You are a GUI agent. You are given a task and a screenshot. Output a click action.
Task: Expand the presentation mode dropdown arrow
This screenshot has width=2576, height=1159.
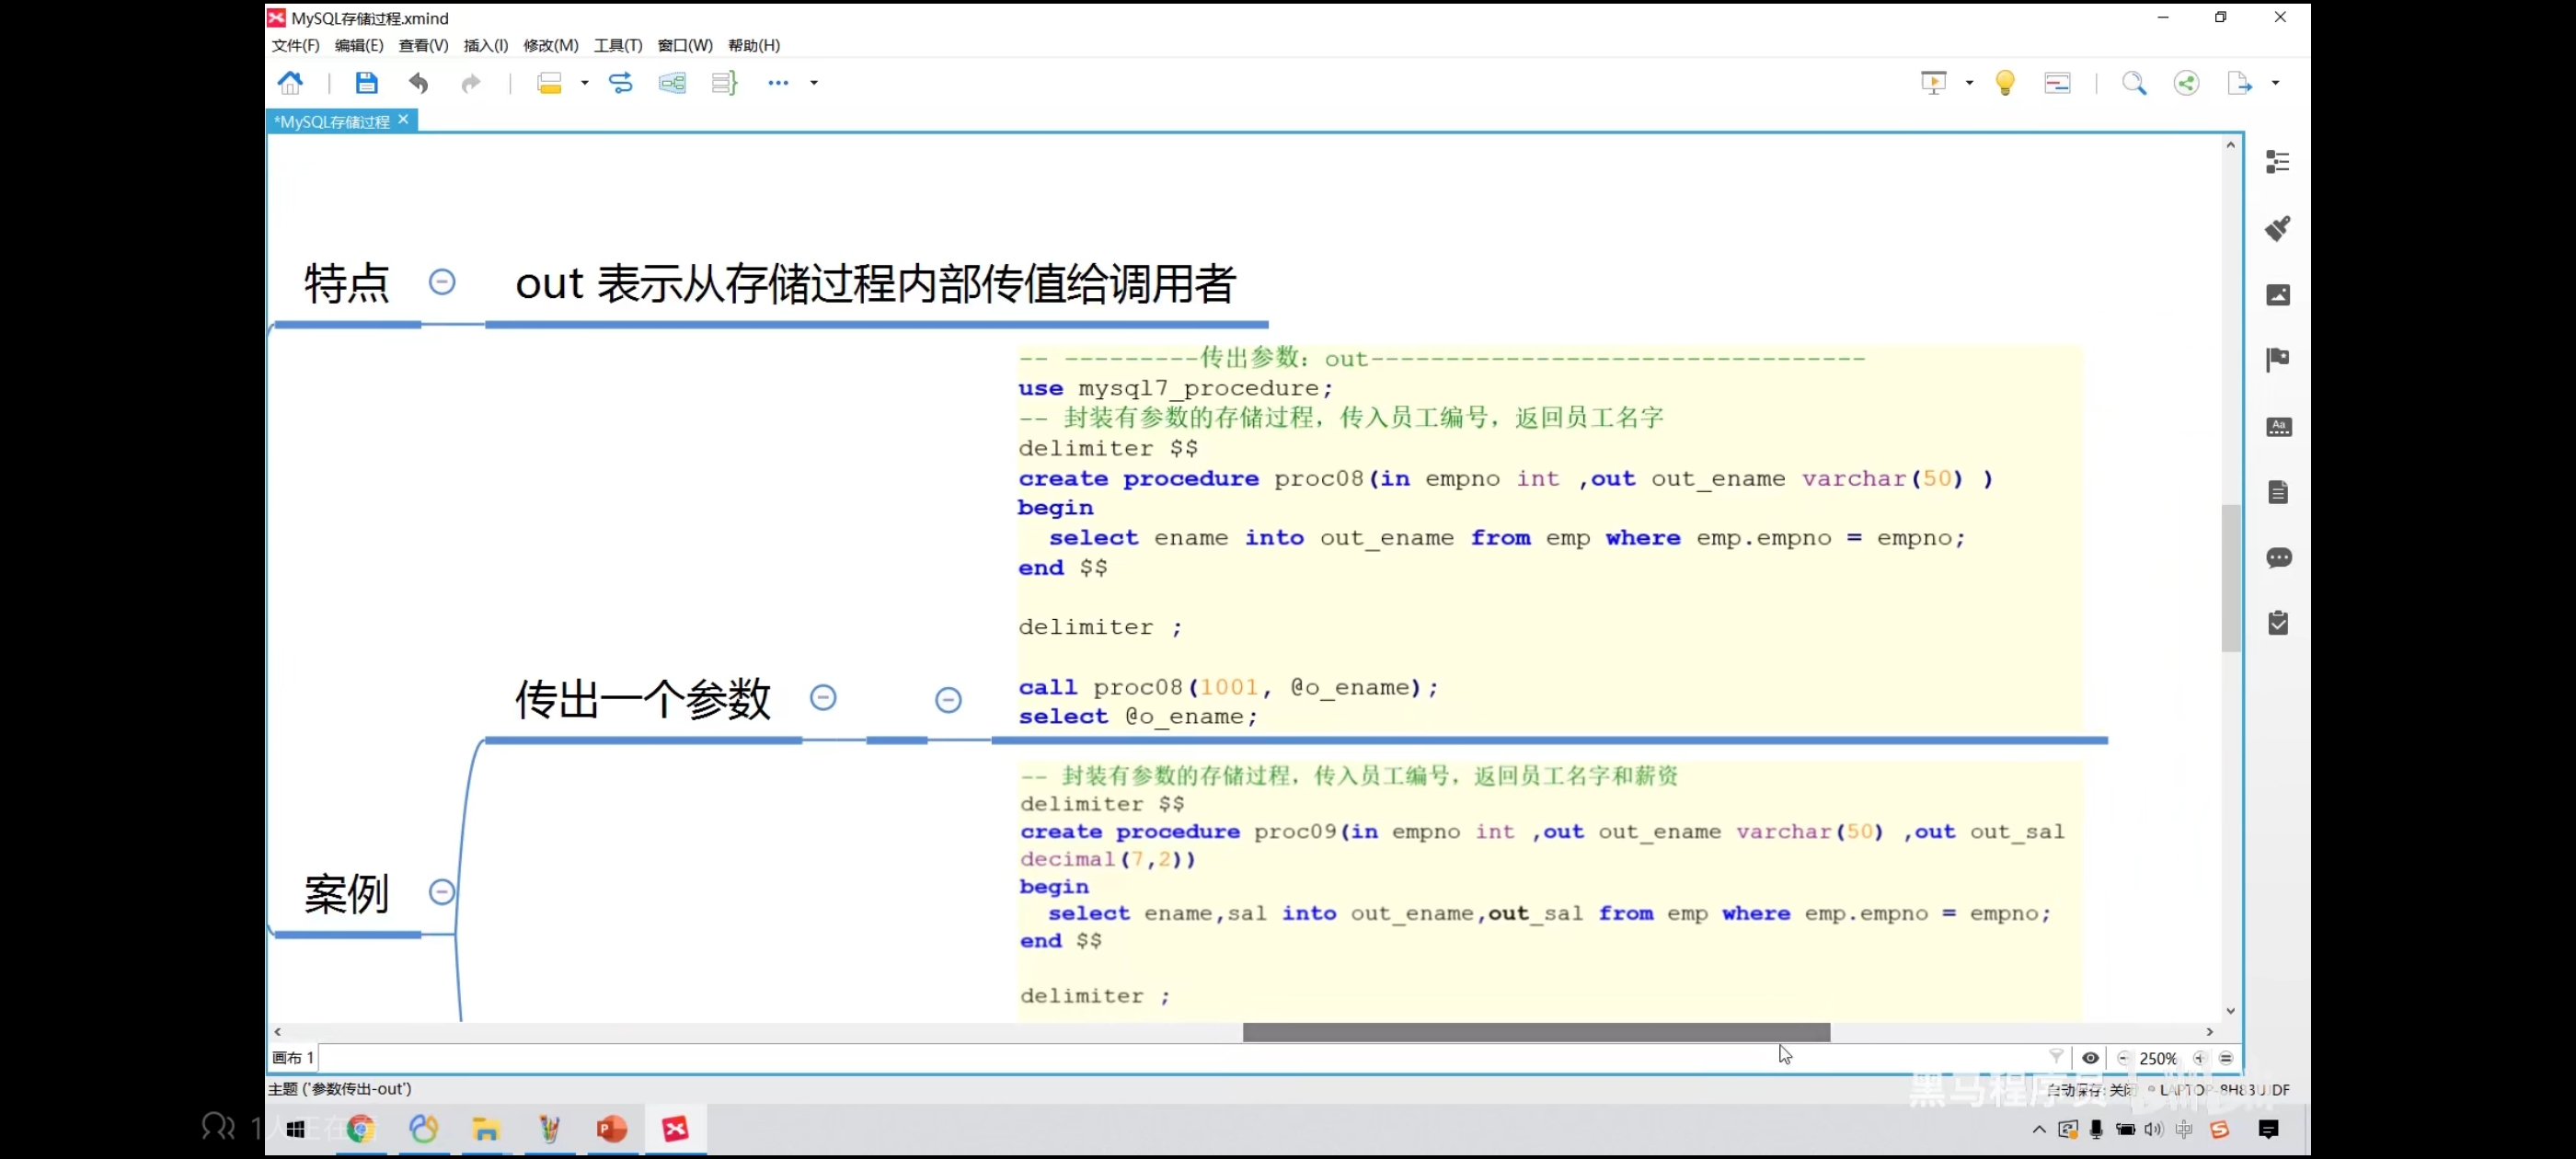click(1968, 83)
